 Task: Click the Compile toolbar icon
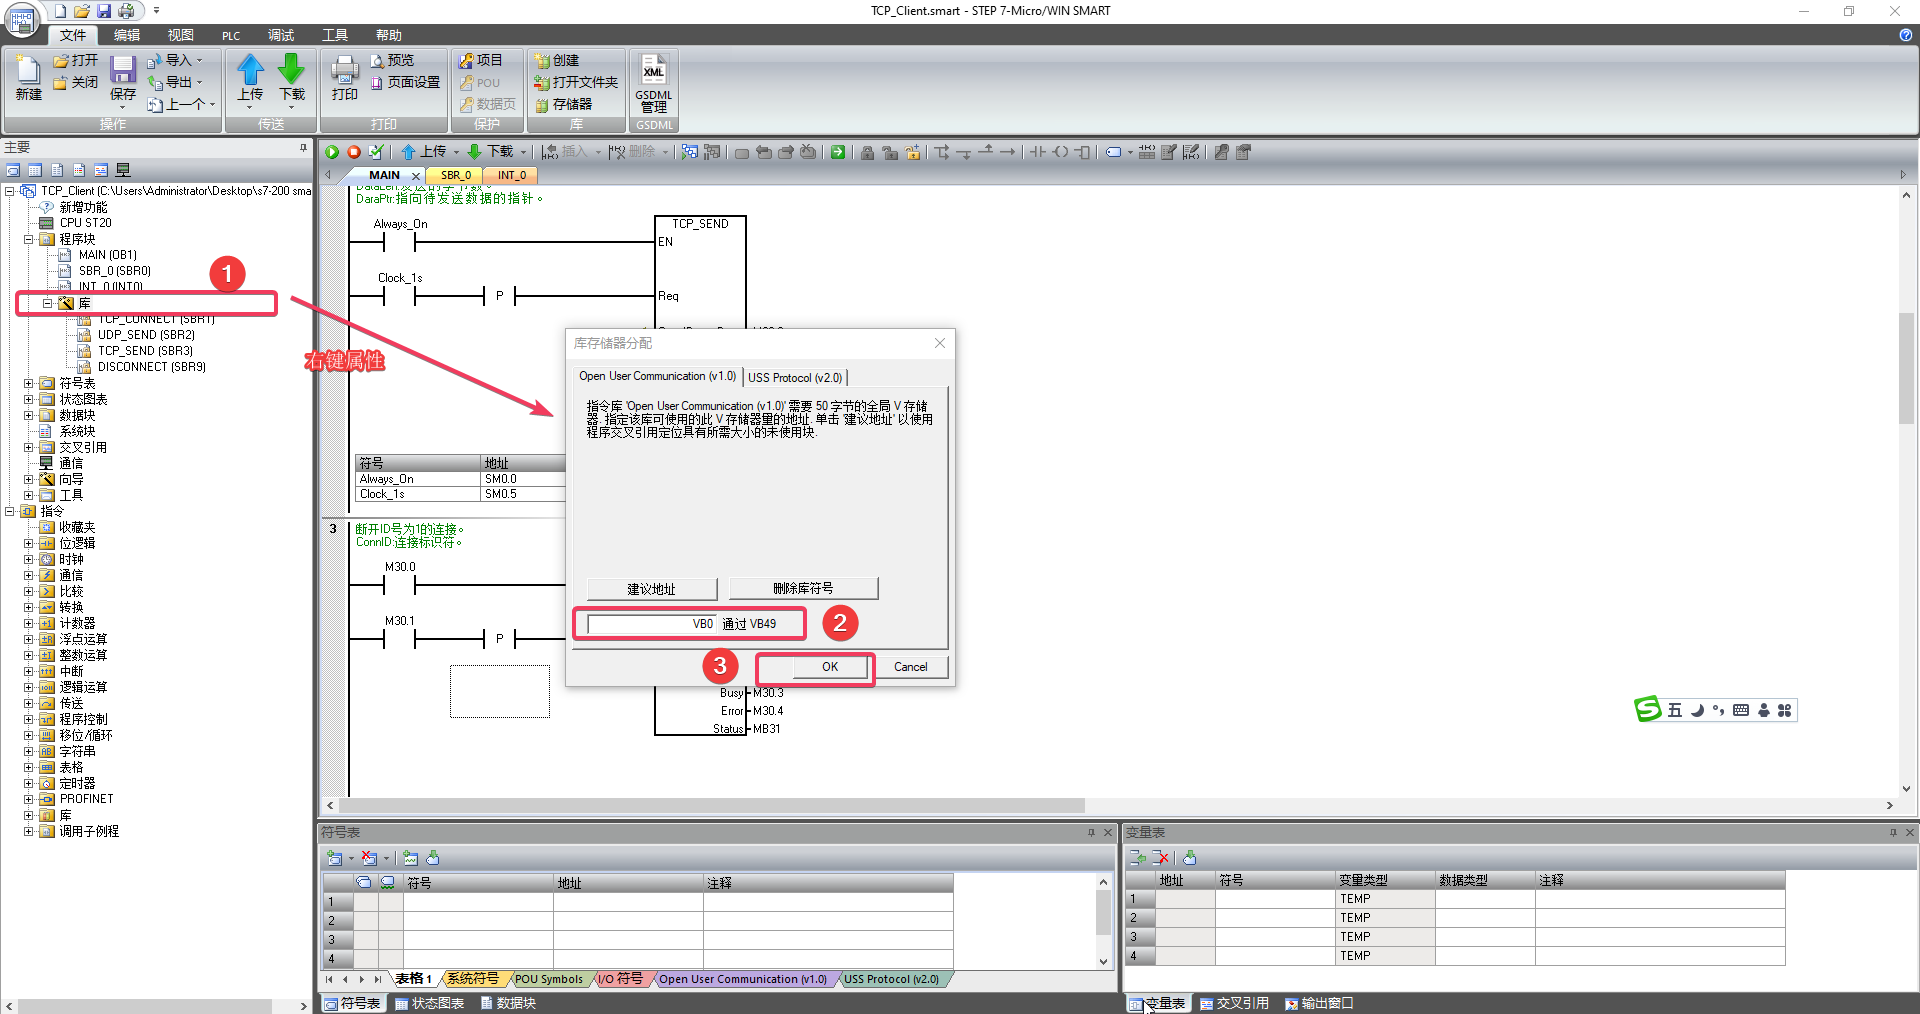tap(376, 152)
